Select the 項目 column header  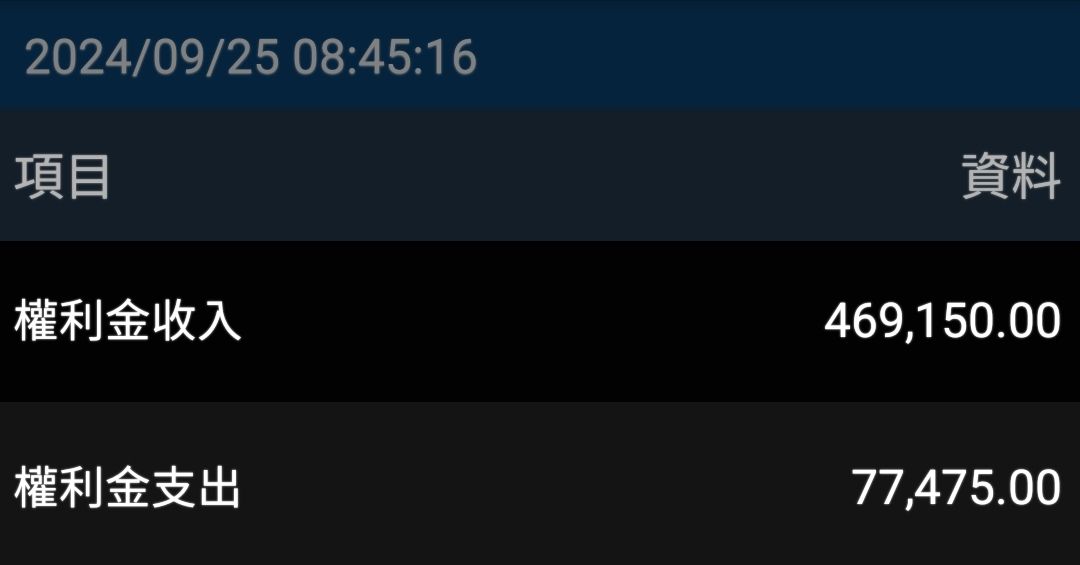62,177
